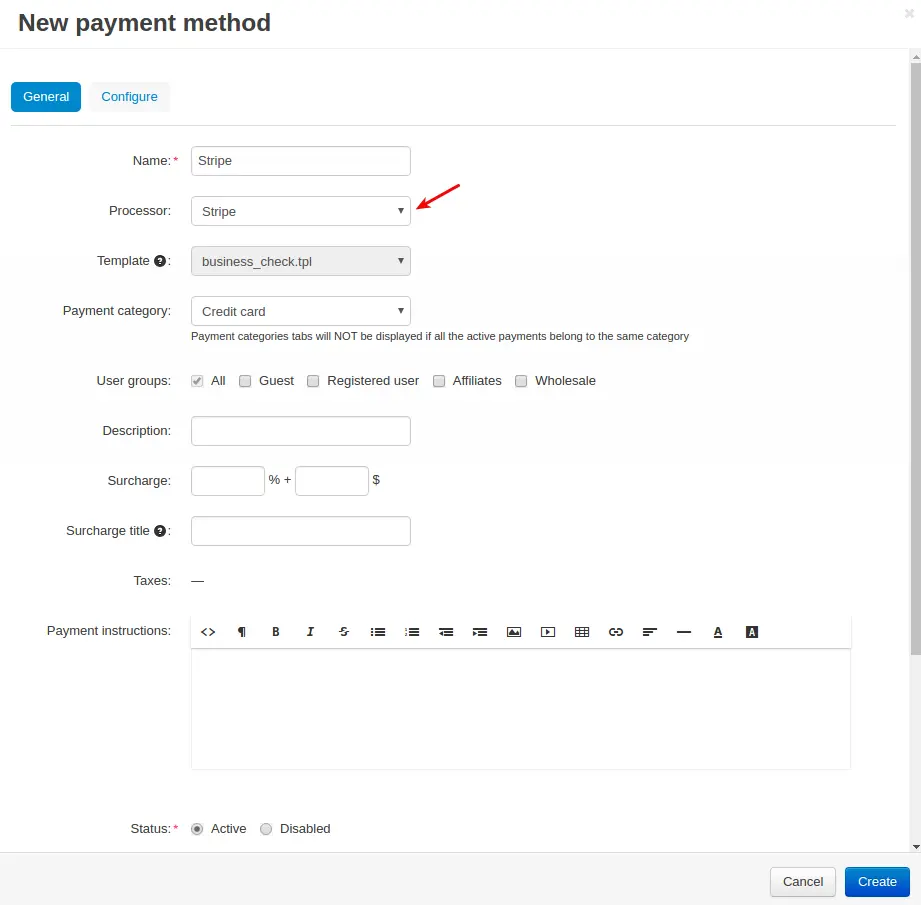
Task: Open the text color picker in editor
Action: tap(718, 632)
